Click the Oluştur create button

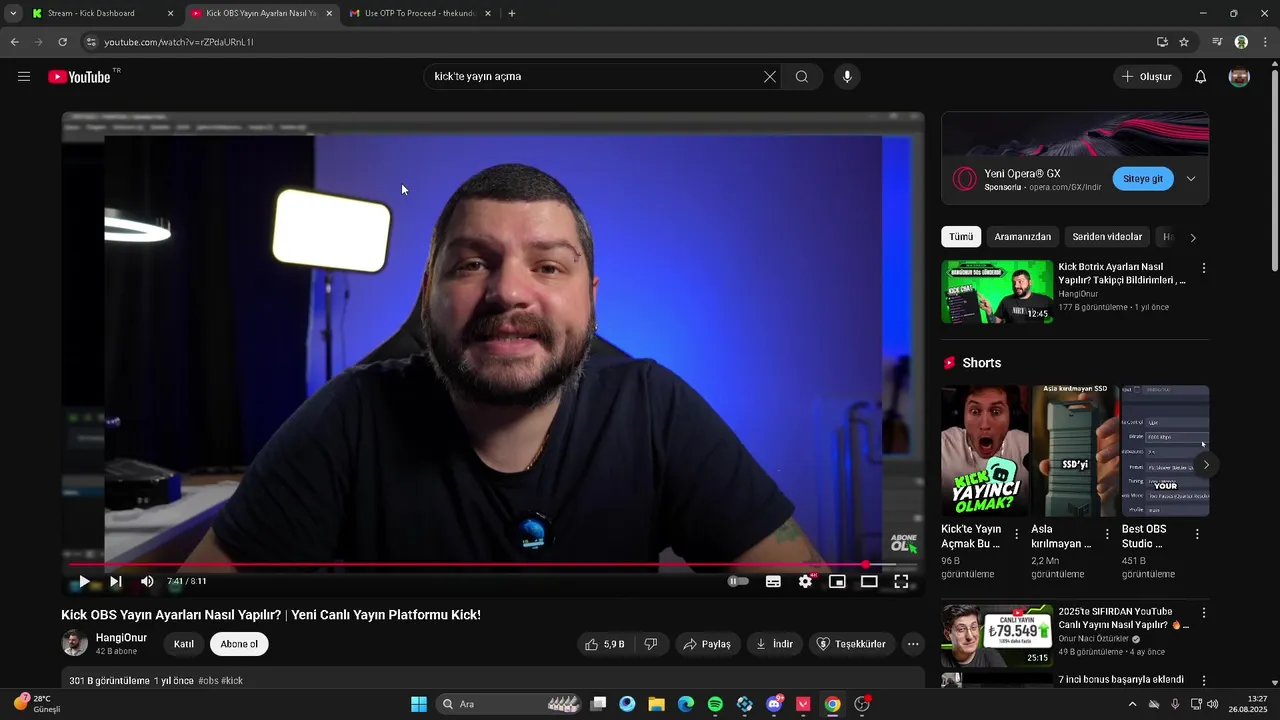tap(1147, 77)
